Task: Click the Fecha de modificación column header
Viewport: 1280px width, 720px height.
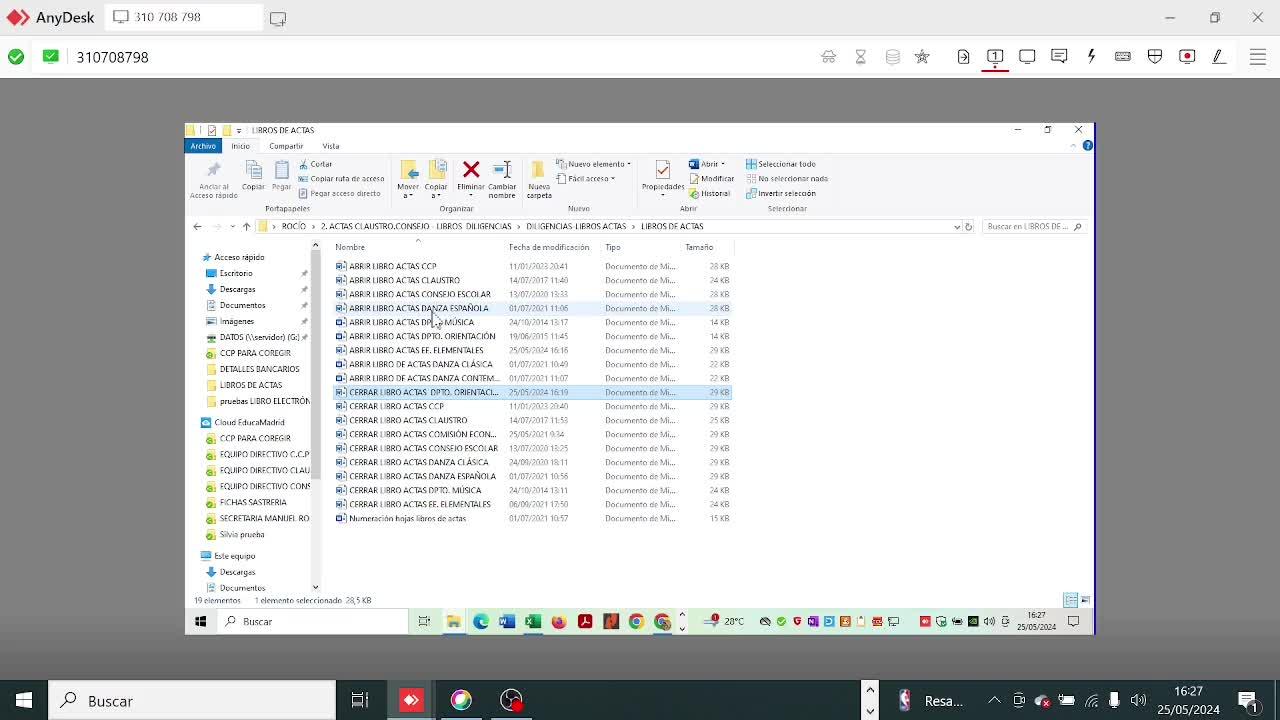Action: tap(549, 247)
